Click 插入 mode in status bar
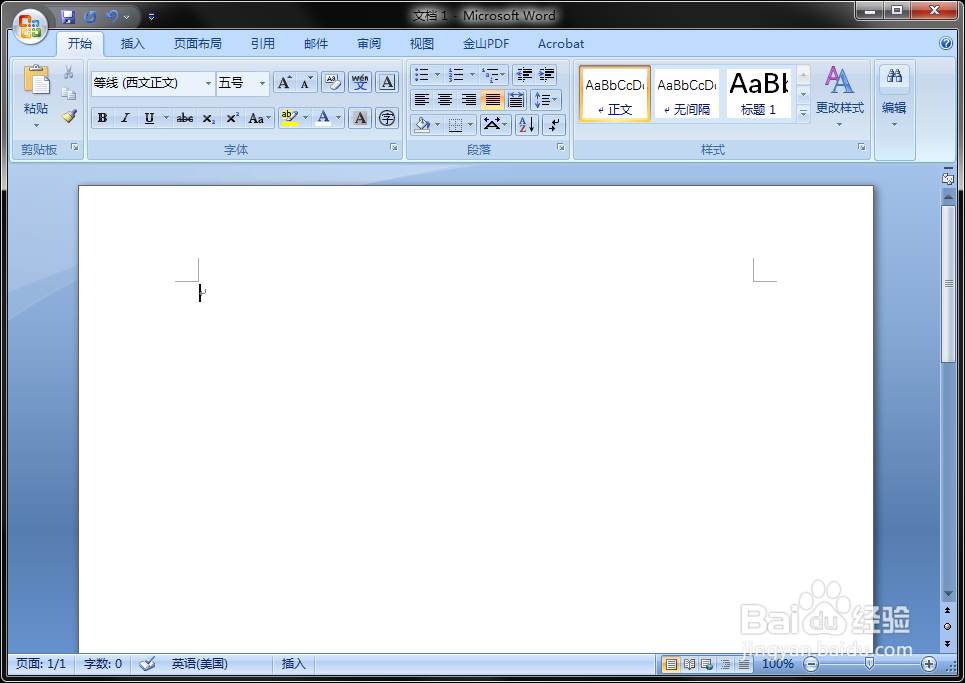Screen dimensions: 965x683 [294, 664]
